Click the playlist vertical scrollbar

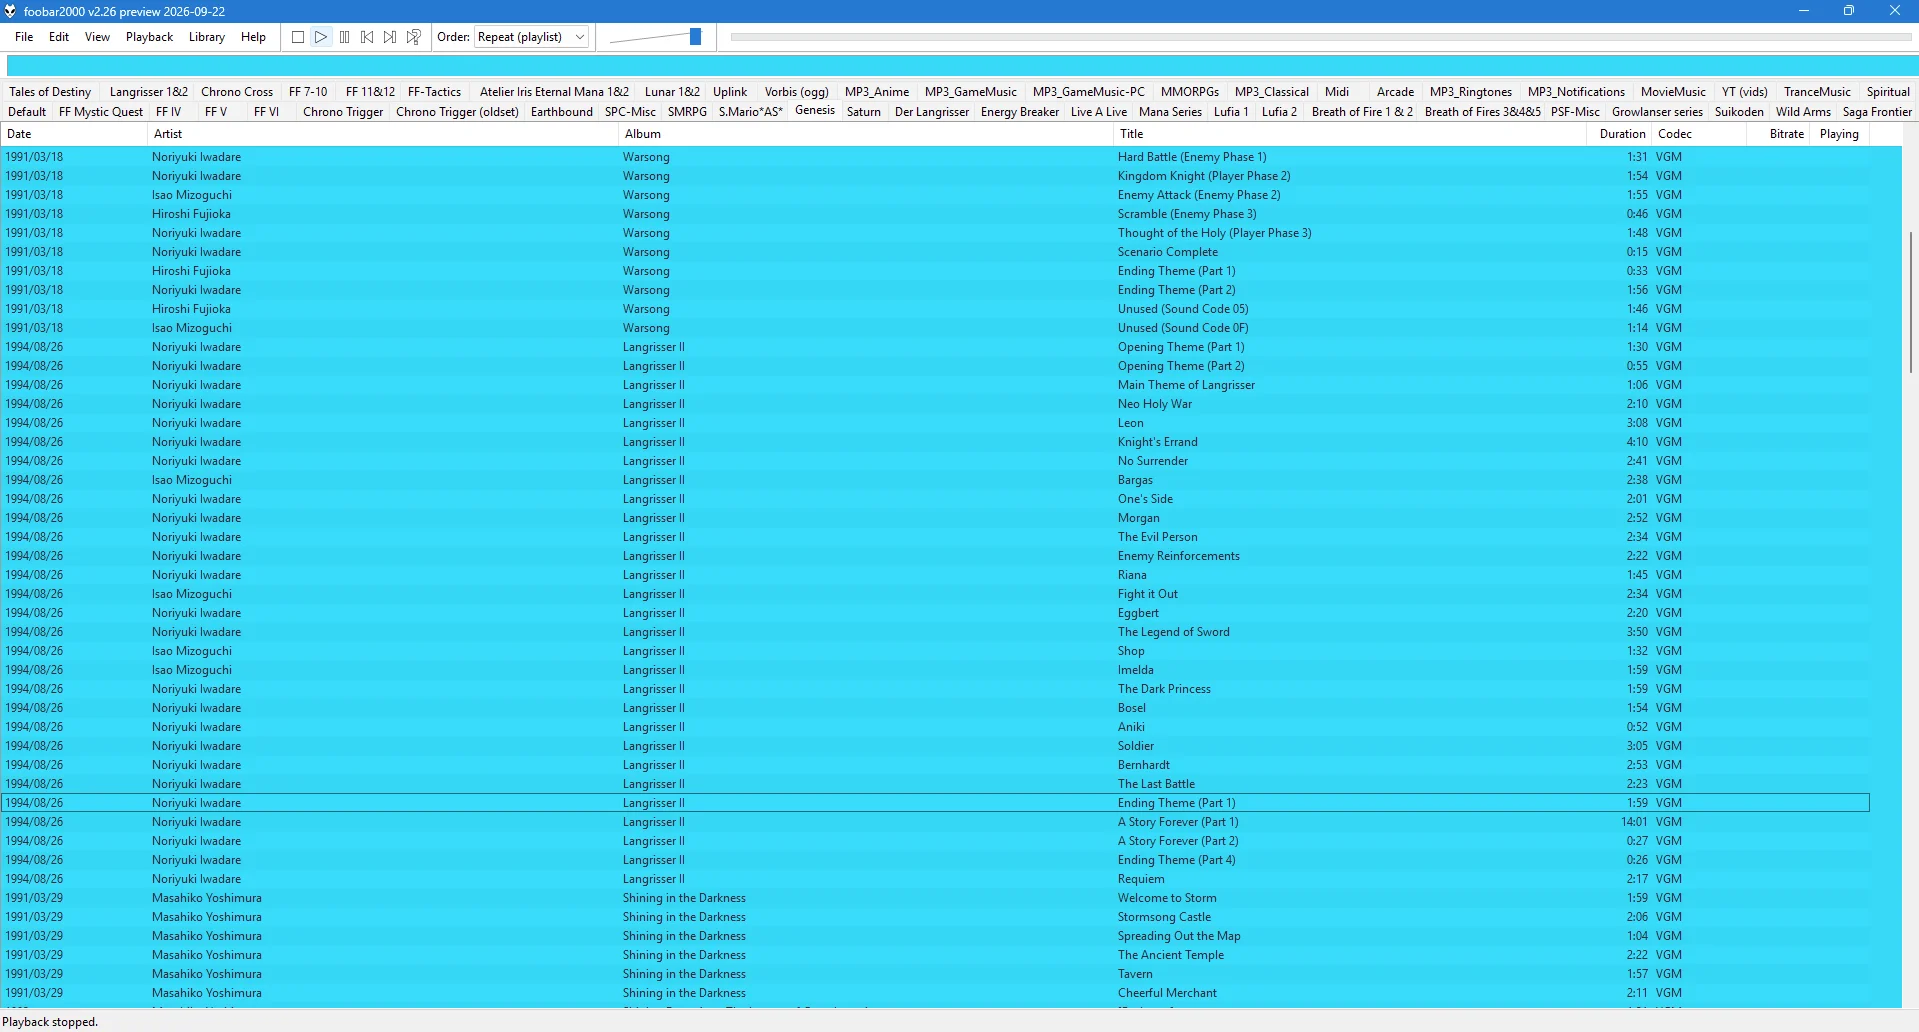pyautogui.click(x=1910, y=302)
